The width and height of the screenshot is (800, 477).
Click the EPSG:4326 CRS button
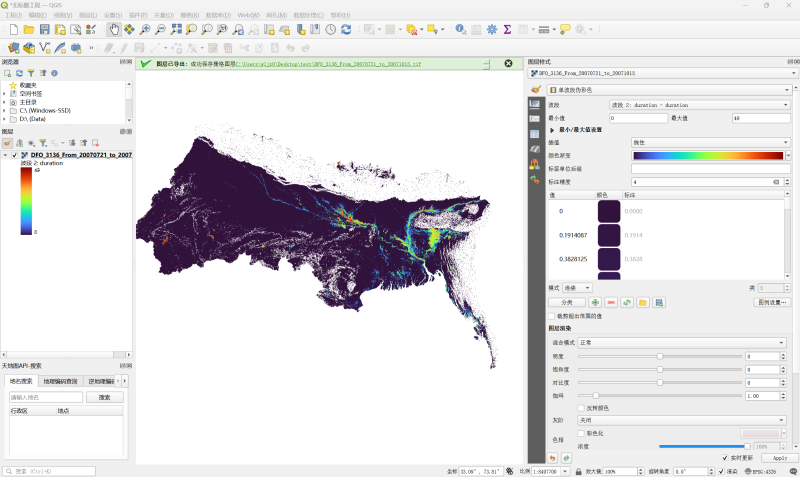click(x=760, y=471)
